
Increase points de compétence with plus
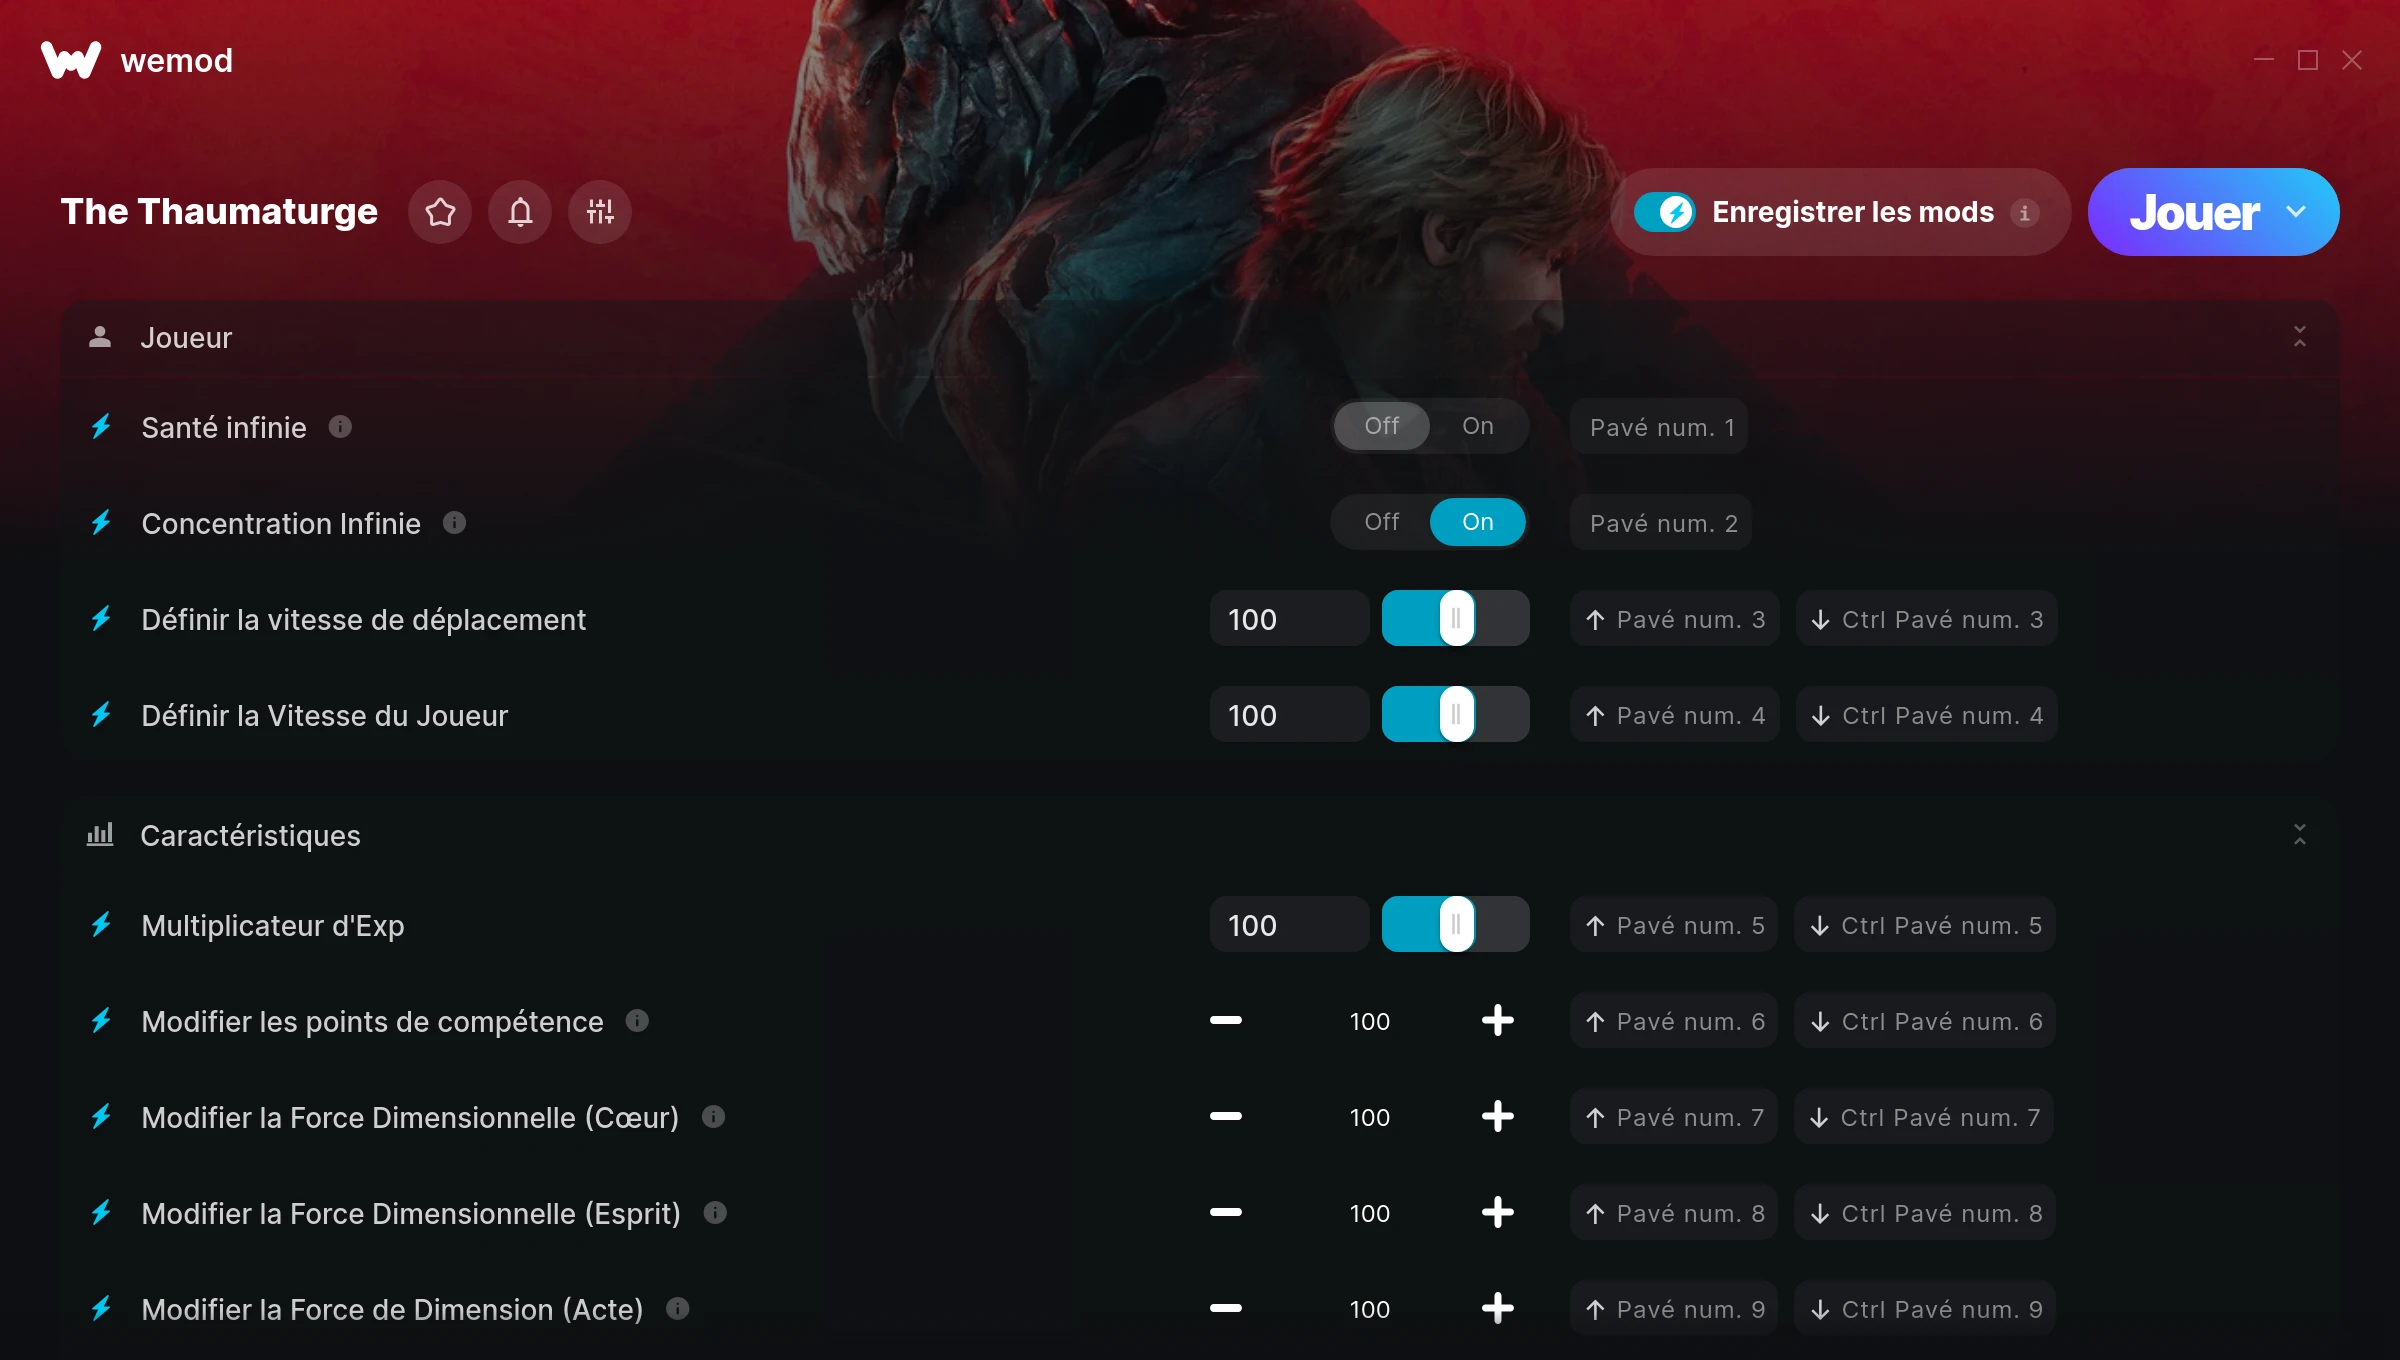[1497, 1021]
